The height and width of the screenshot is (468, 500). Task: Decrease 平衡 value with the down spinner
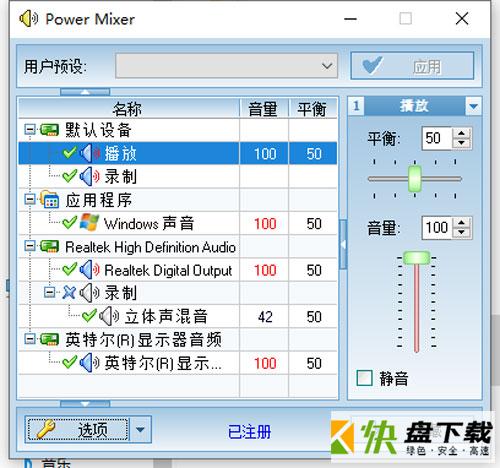[461, 143]
